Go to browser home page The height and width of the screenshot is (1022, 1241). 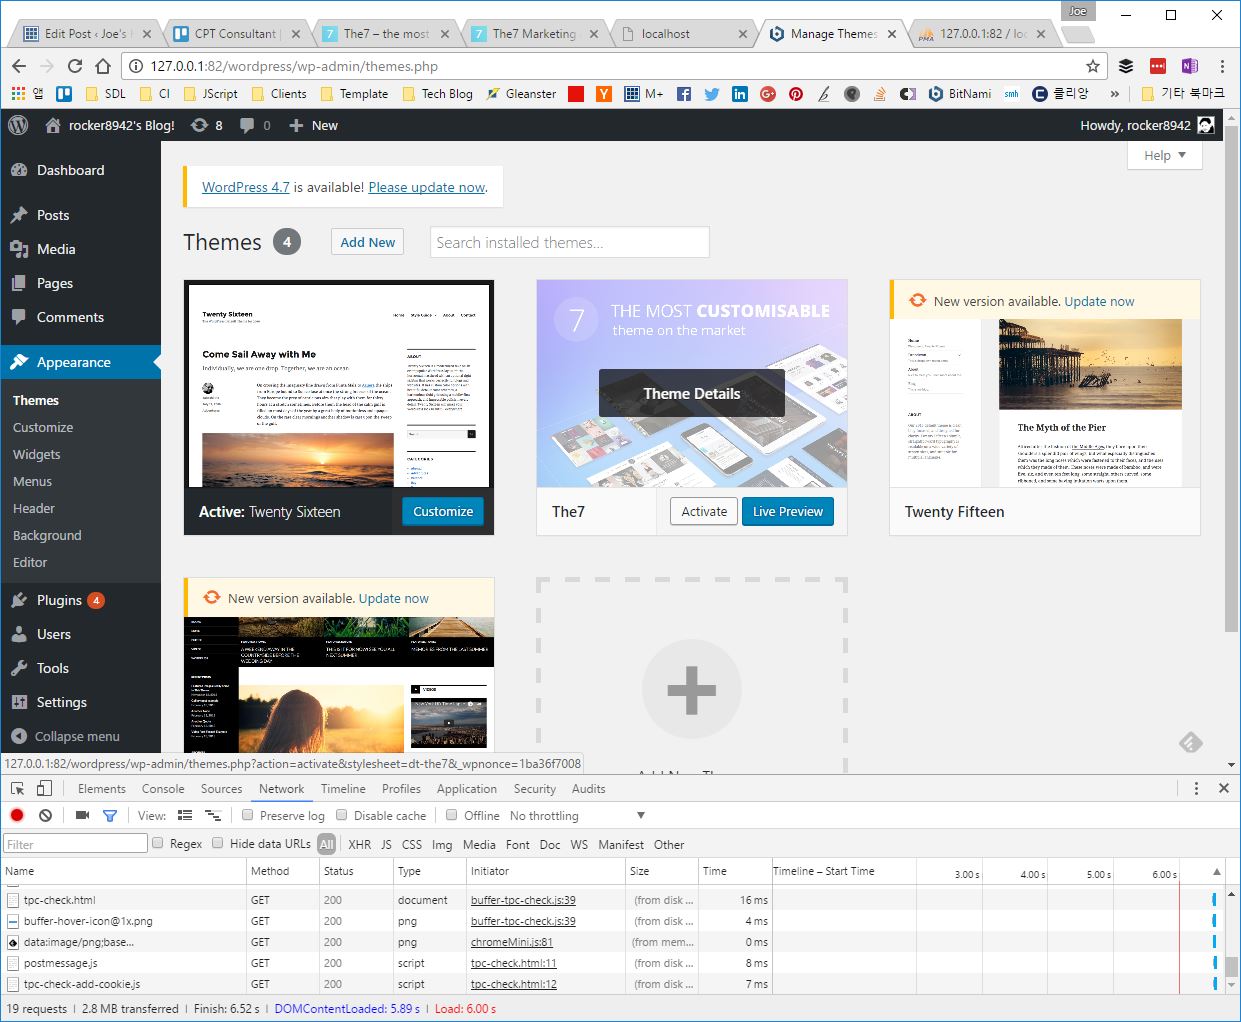click(102, 66)
